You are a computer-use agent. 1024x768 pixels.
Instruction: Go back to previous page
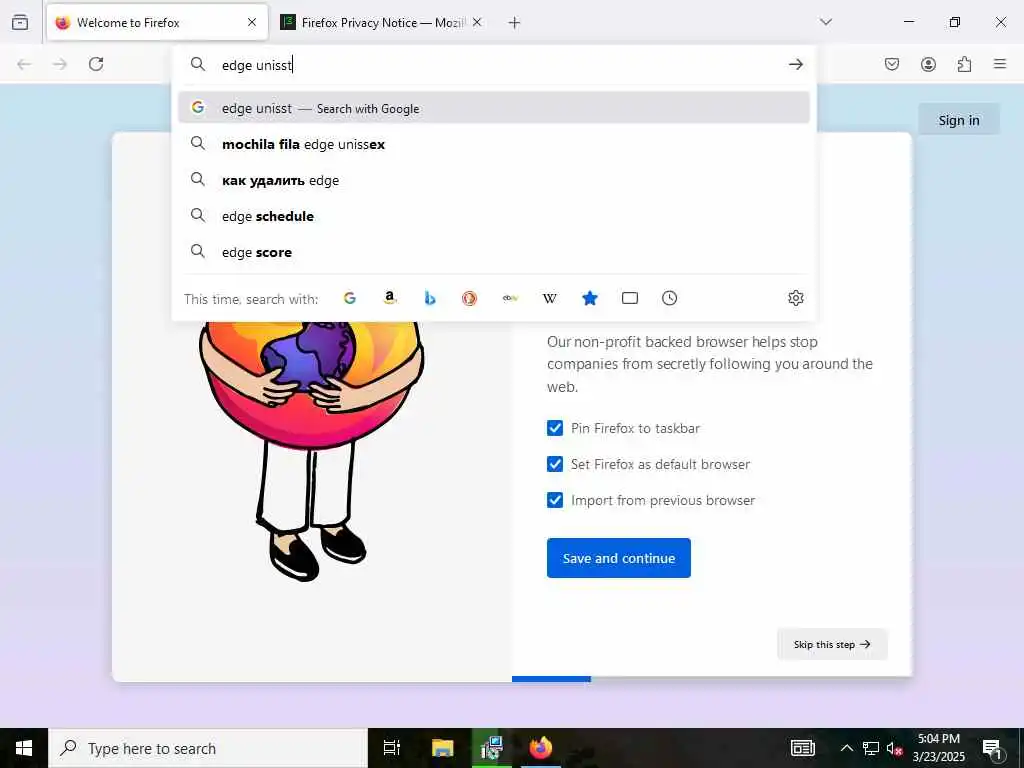tap(24, 64)
